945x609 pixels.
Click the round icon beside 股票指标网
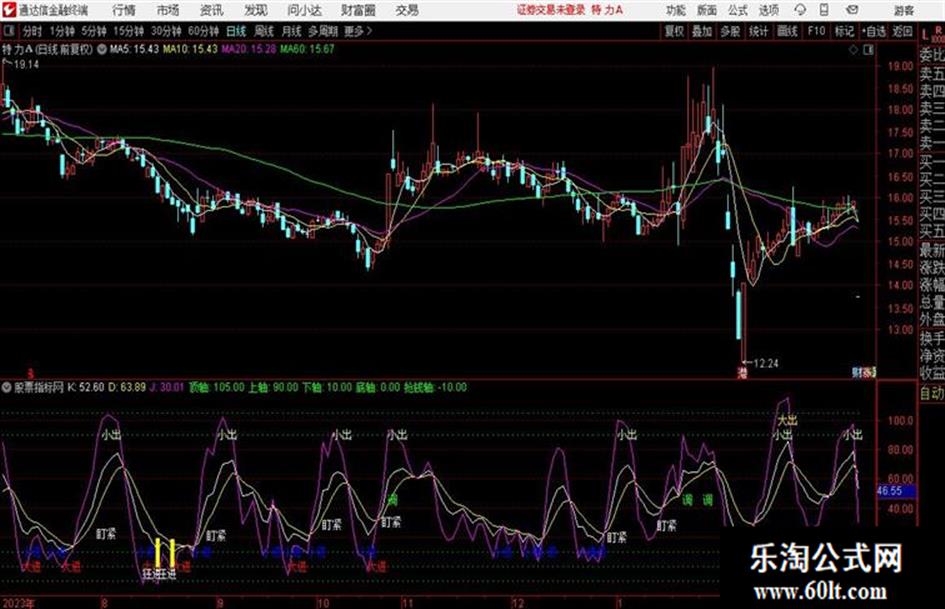(7, 387)
